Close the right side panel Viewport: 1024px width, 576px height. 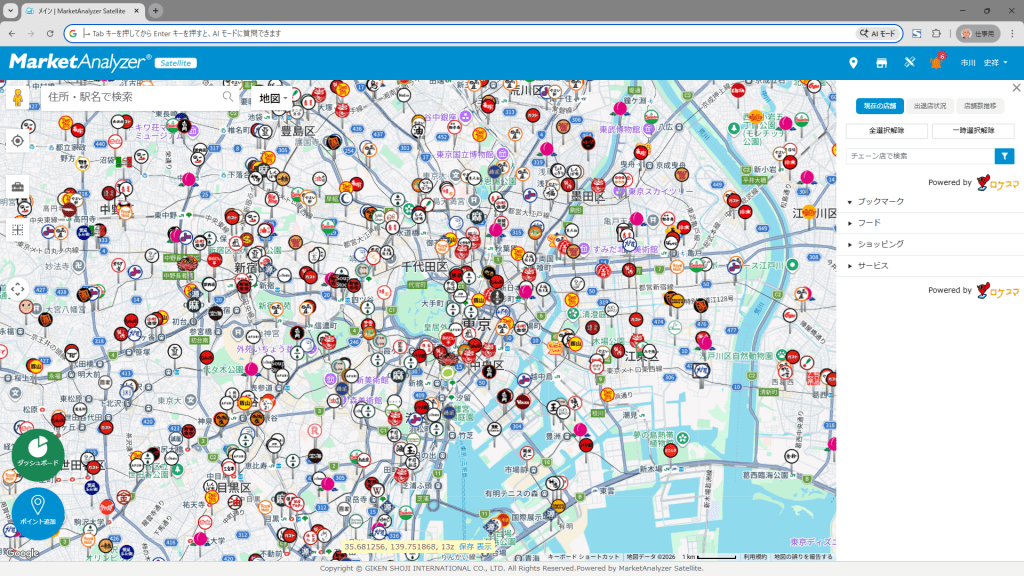pos(1016,88)
